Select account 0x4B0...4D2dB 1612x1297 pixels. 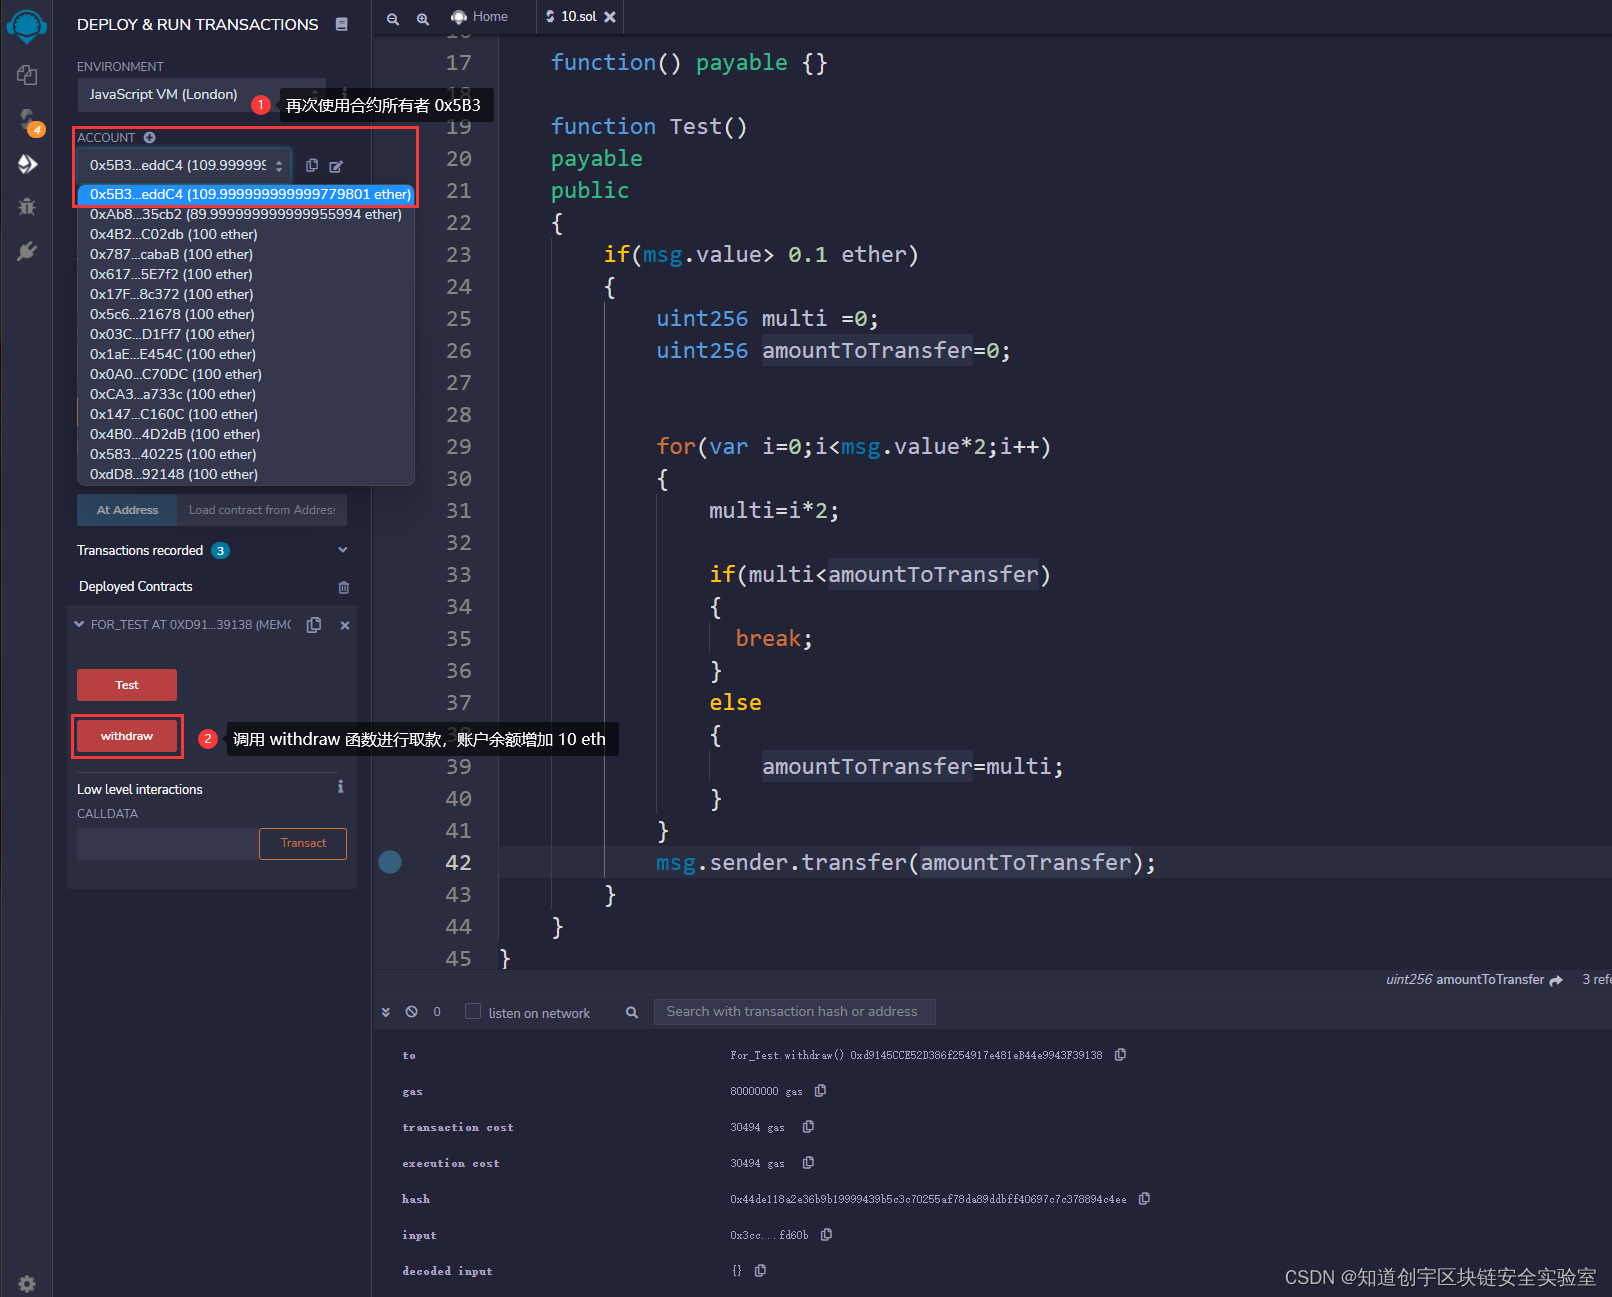pyautogui.click(x=247, y=434)
